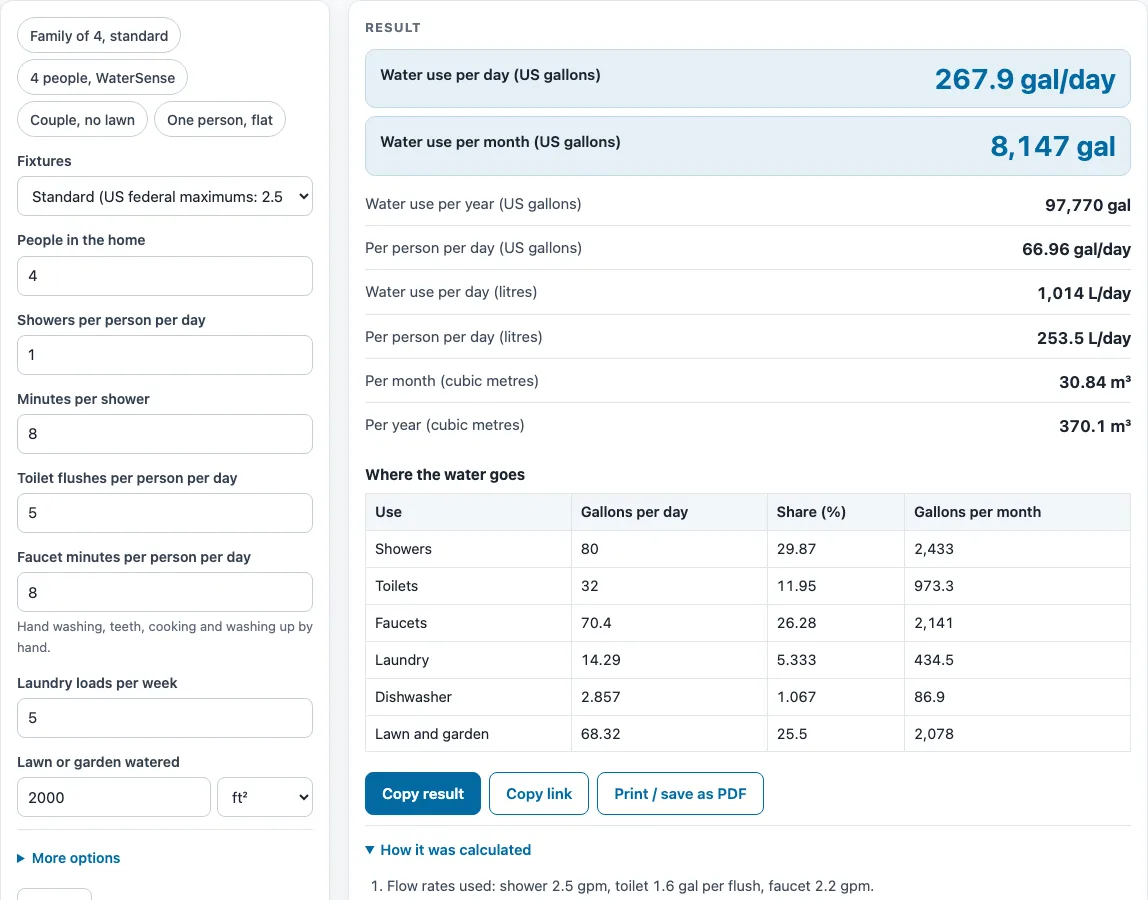Click the Dishwasher row label

(413, 696)
